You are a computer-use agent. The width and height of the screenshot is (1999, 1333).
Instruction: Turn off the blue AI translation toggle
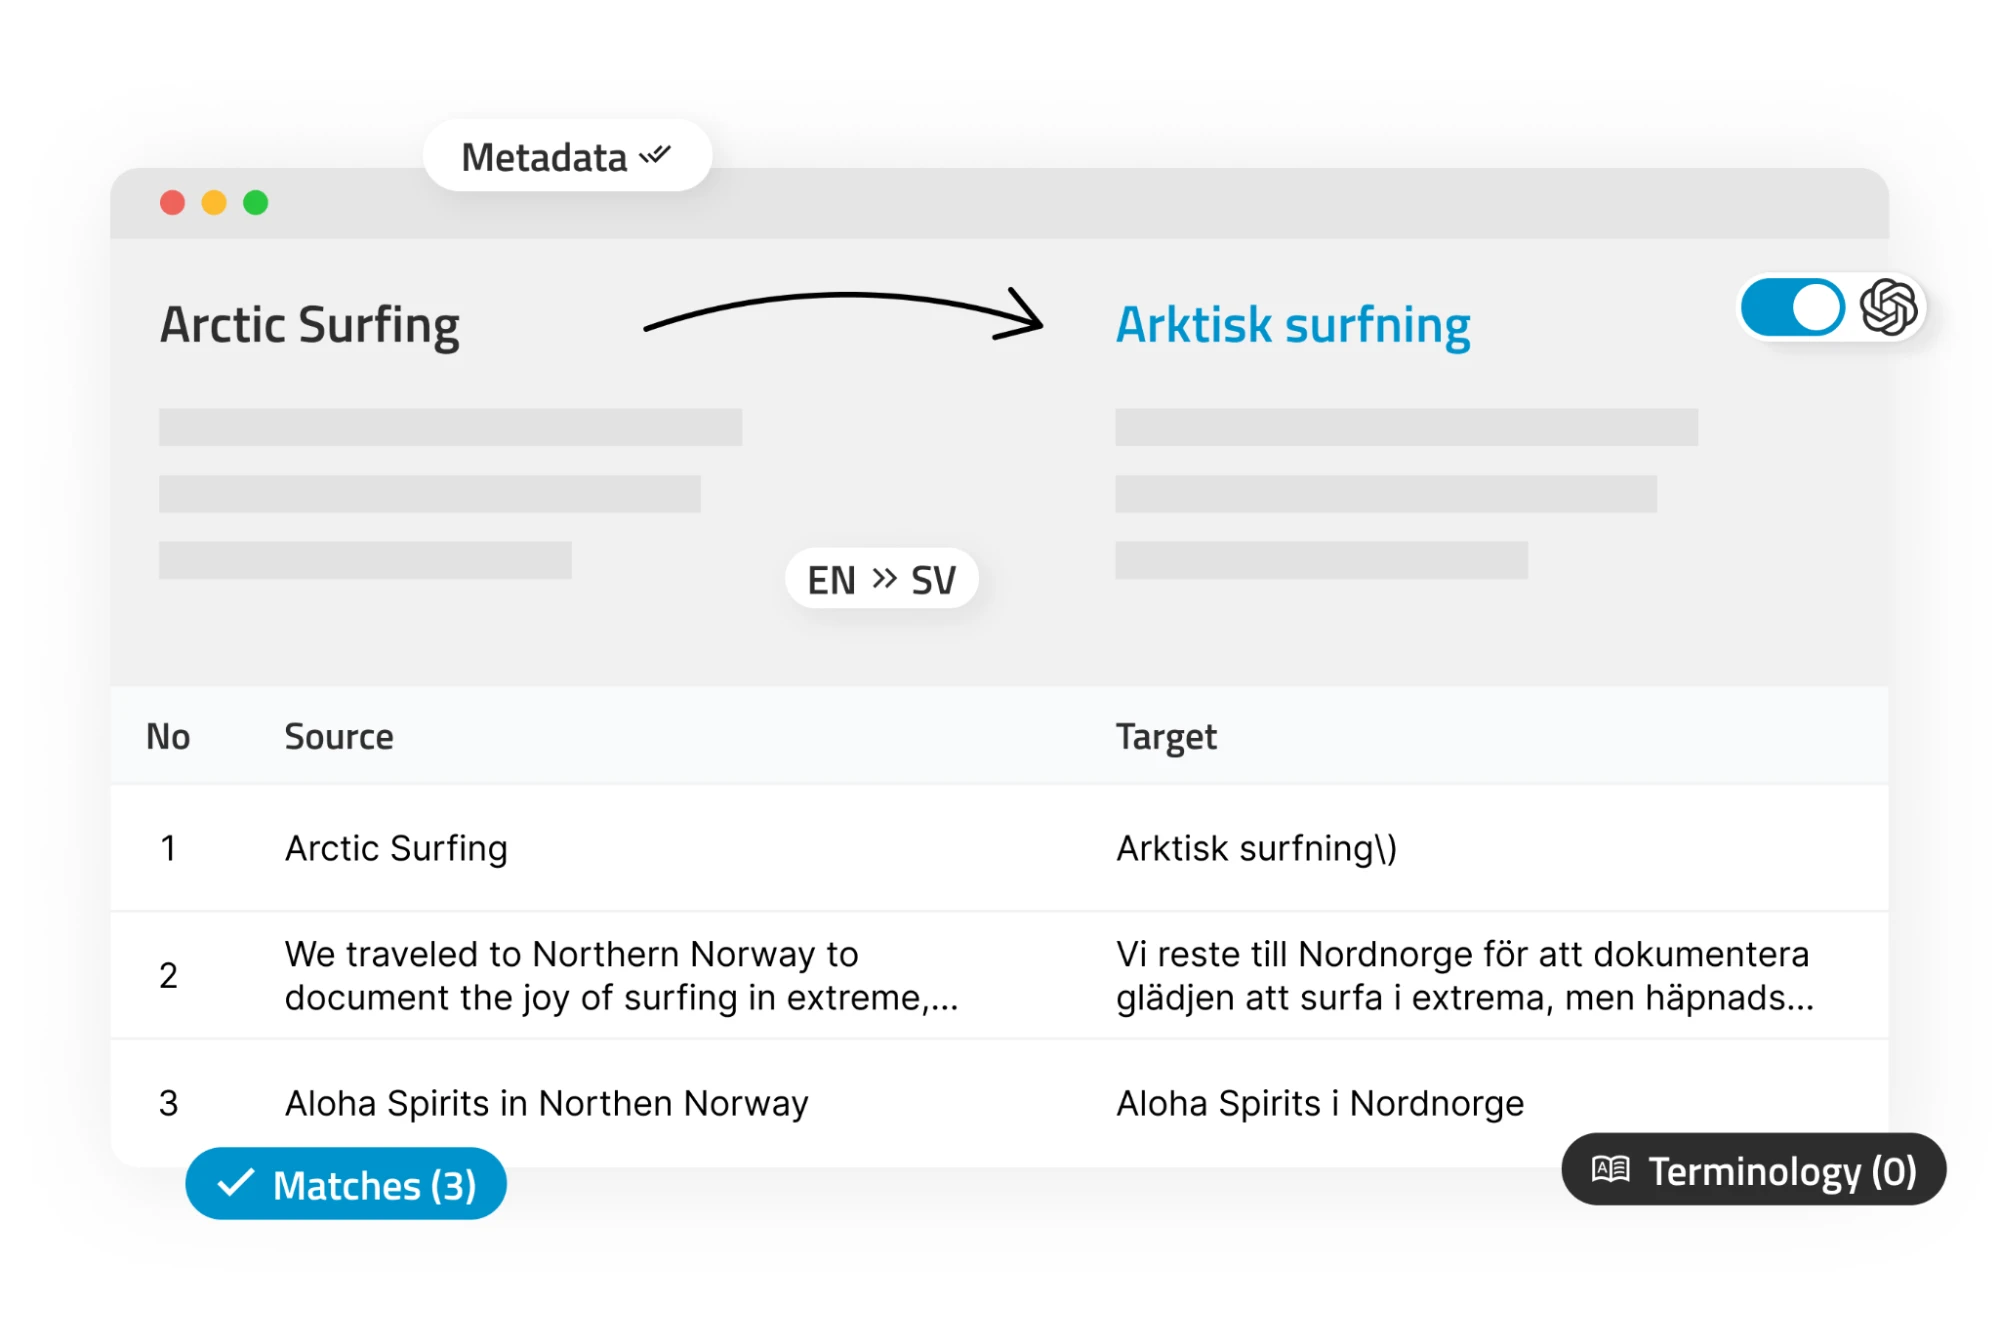pyautogui.click(x=1793, y=307)
